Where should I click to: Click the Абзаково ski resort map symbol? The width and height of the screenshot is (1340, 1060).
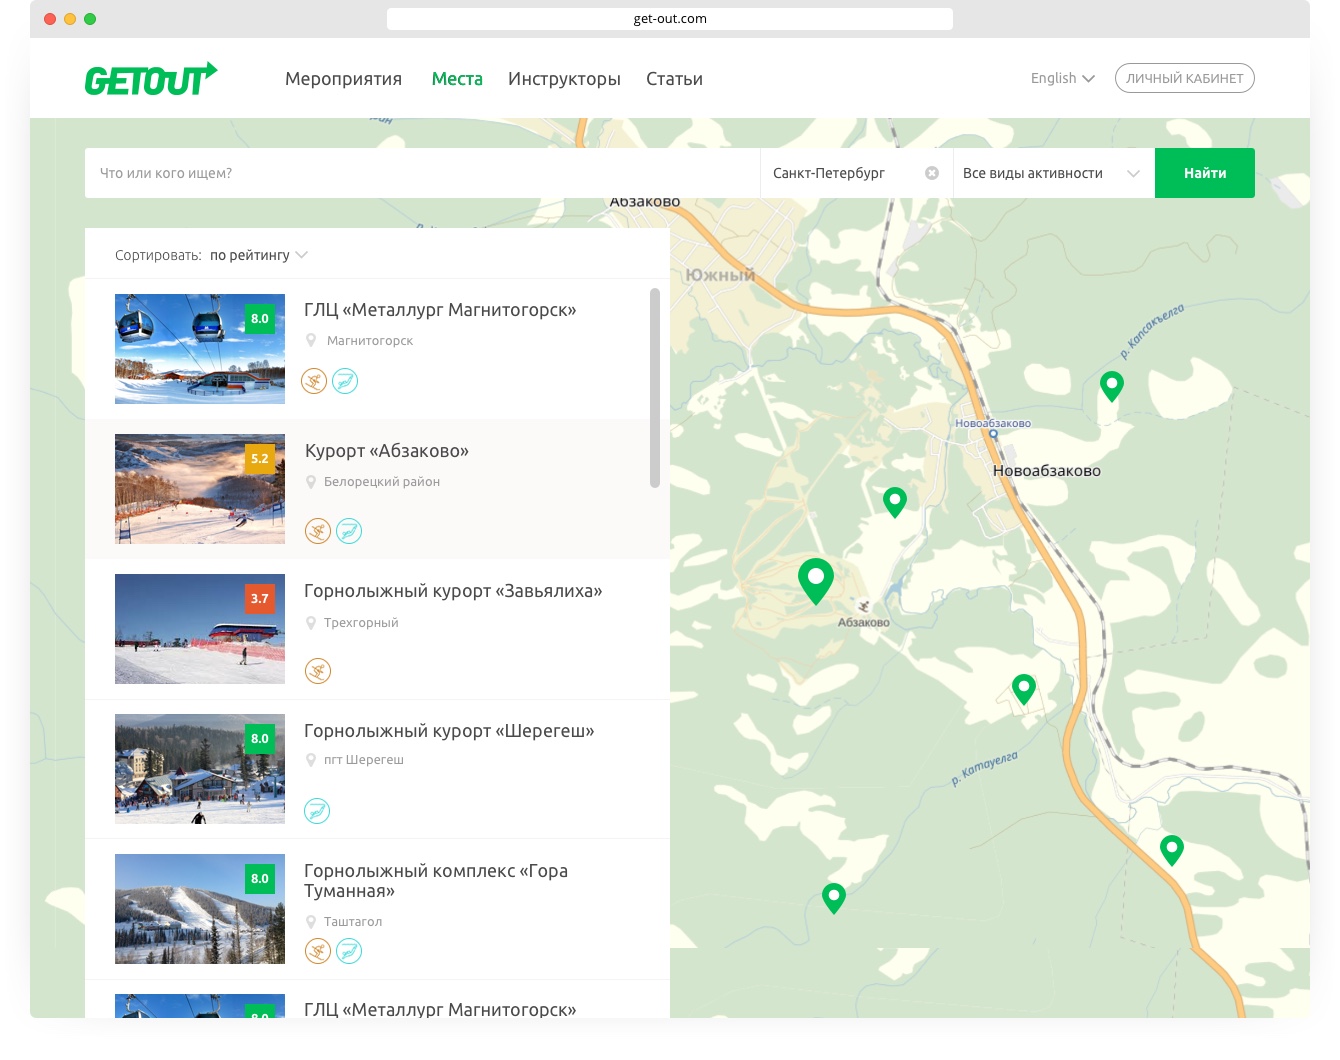(864, 606)
